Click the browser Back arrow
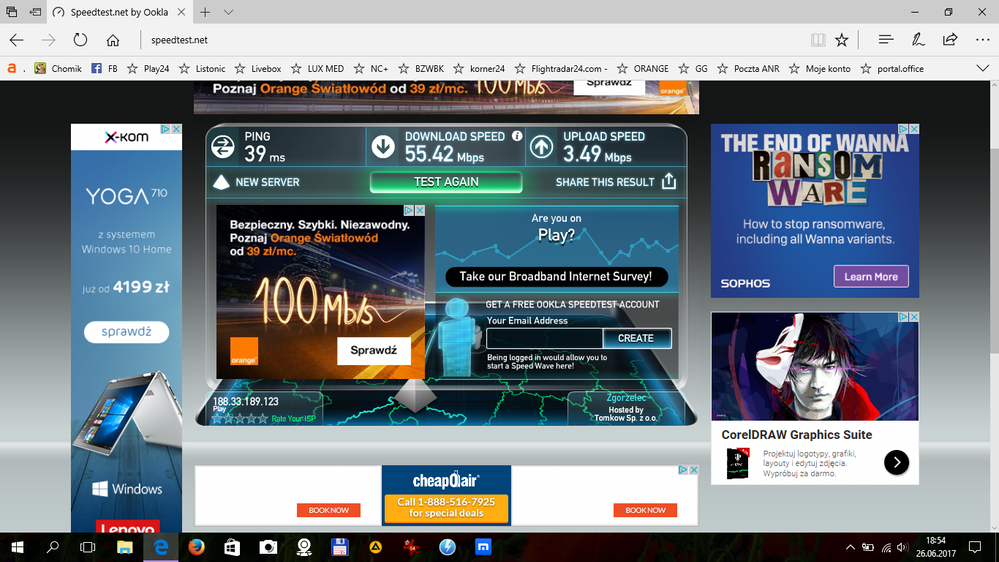Screen dimensions: 999x562 pos(17,40)
